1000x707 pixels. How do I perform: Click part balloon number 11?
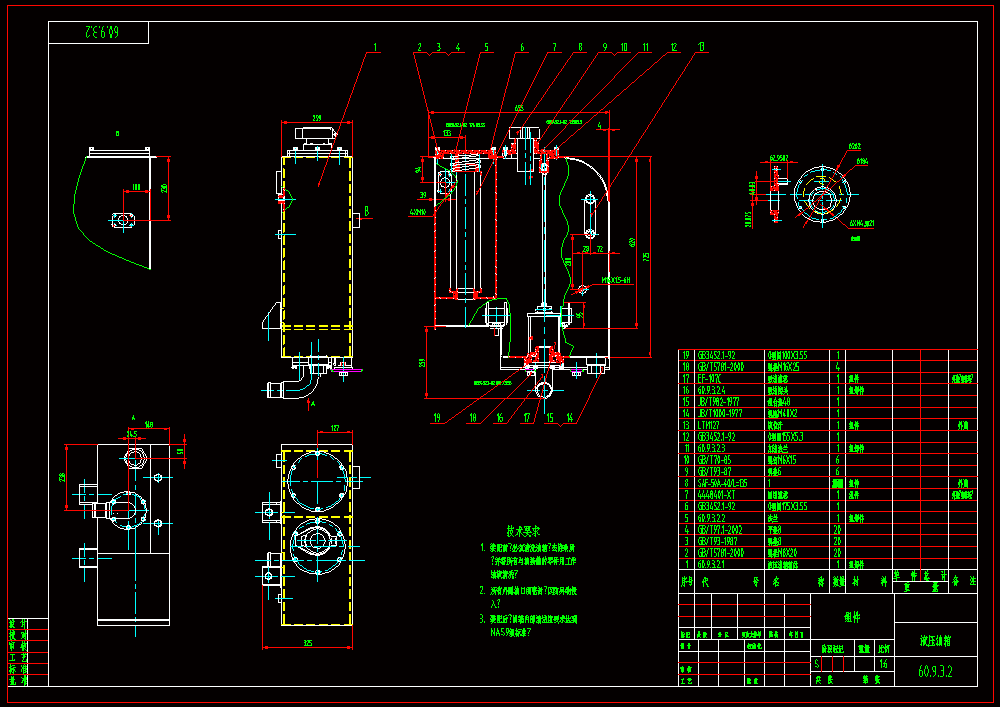click(x=645, y=47)
